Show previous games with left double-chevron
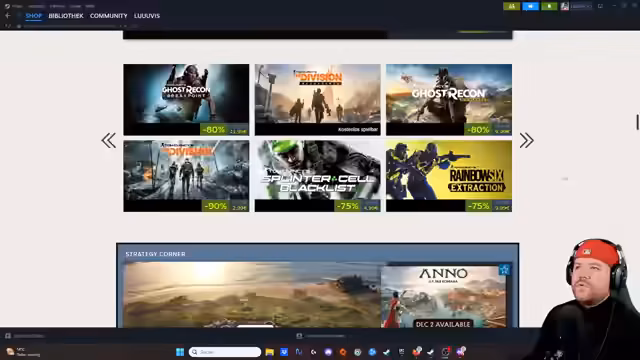Screen dimensions: 640x360 [x=109, y=140]
